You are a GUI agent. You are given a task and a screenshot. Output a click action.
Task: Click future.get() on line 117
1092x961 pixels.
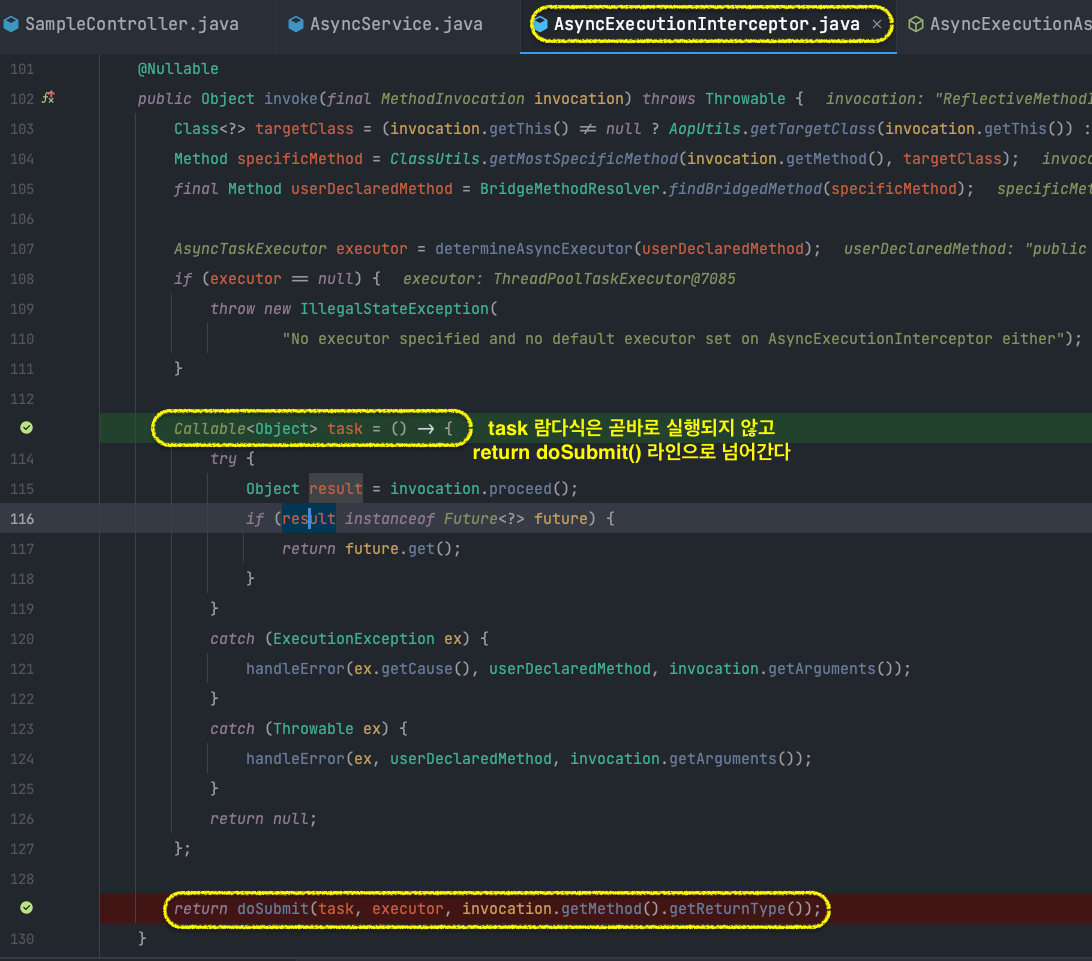pos(398,549)
